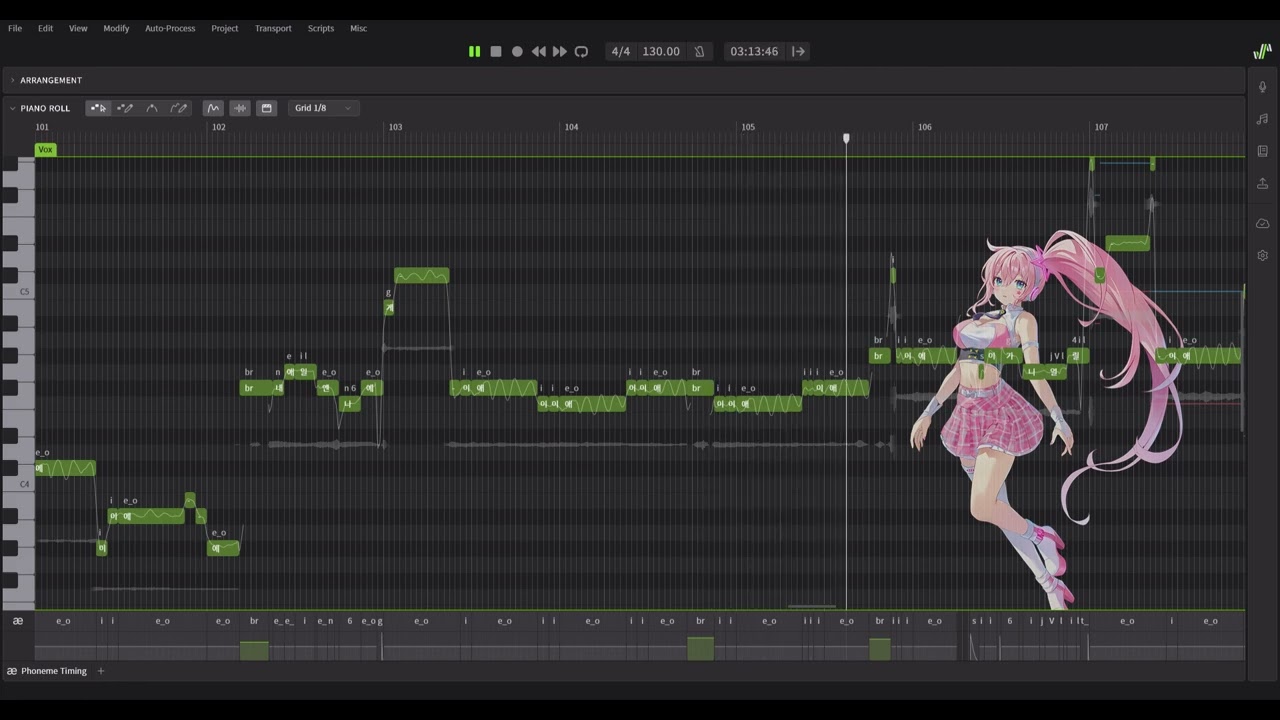This screenshot has width=1280, height=720.
Task: Toggle waveform display button
Action: point(240,108)
